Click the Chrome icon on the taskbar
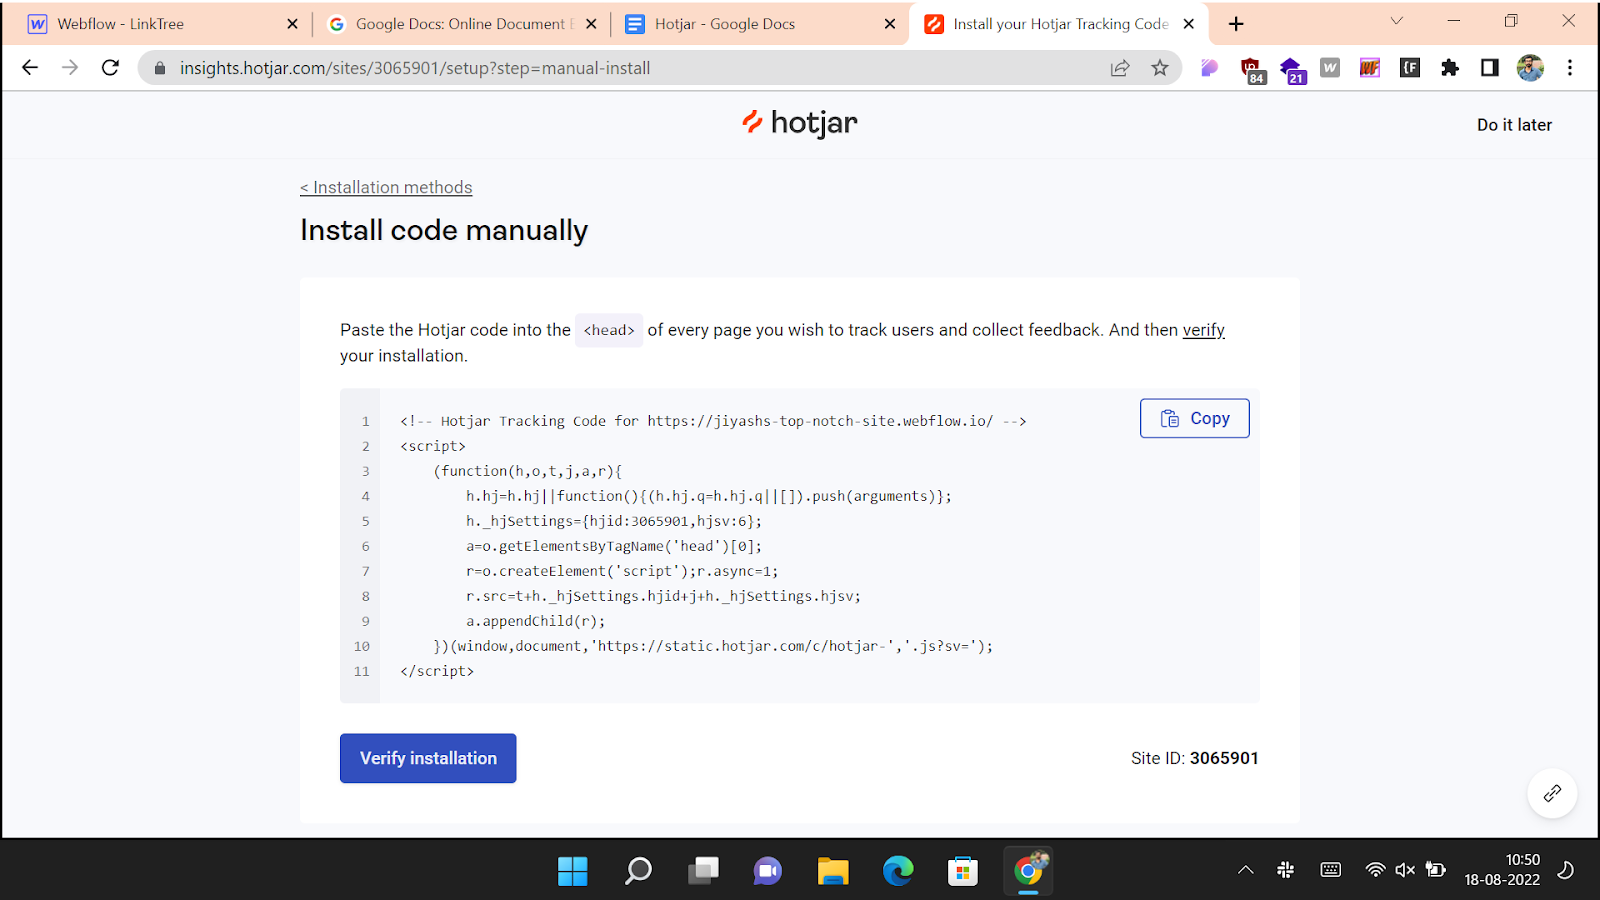Screen dimensions: 1600x900 click(1028, 871)
